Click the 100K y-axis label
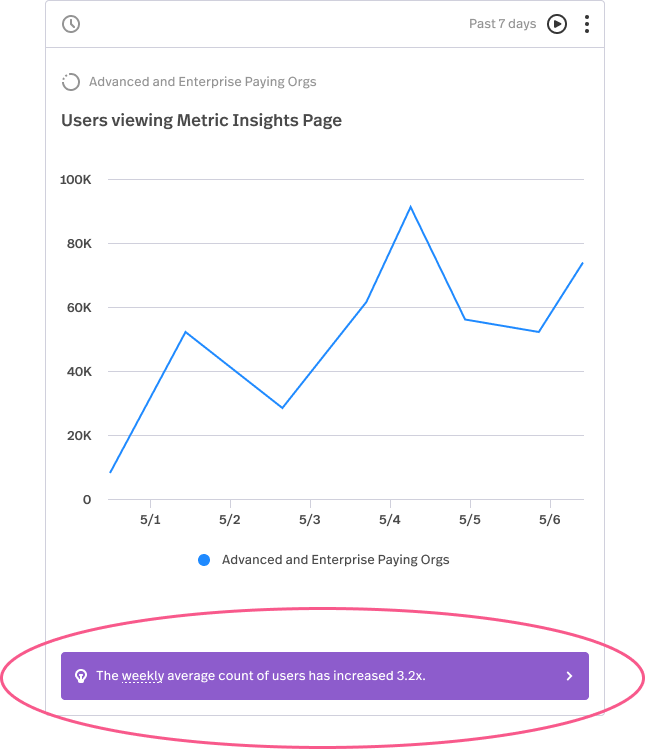645x749 pixels. [x=75, y=180]
